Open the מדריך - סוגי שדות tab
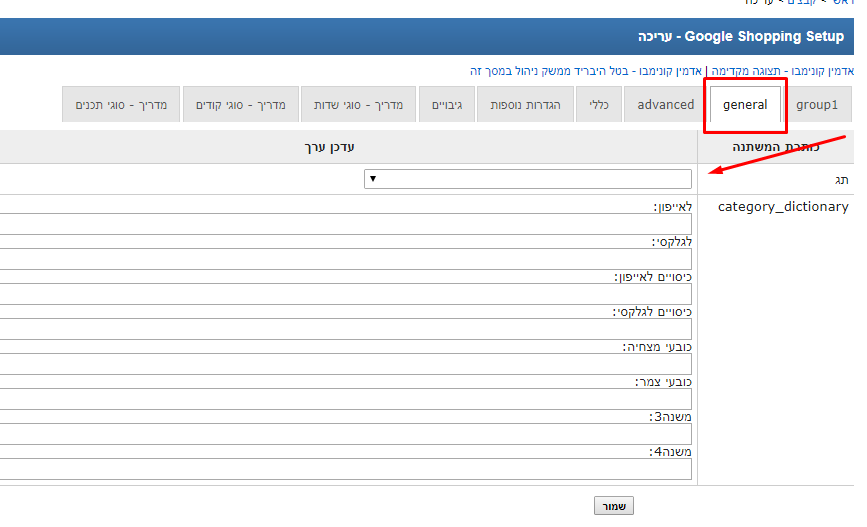The height and width of the screenshot is (527, 867). click(358, 105)
